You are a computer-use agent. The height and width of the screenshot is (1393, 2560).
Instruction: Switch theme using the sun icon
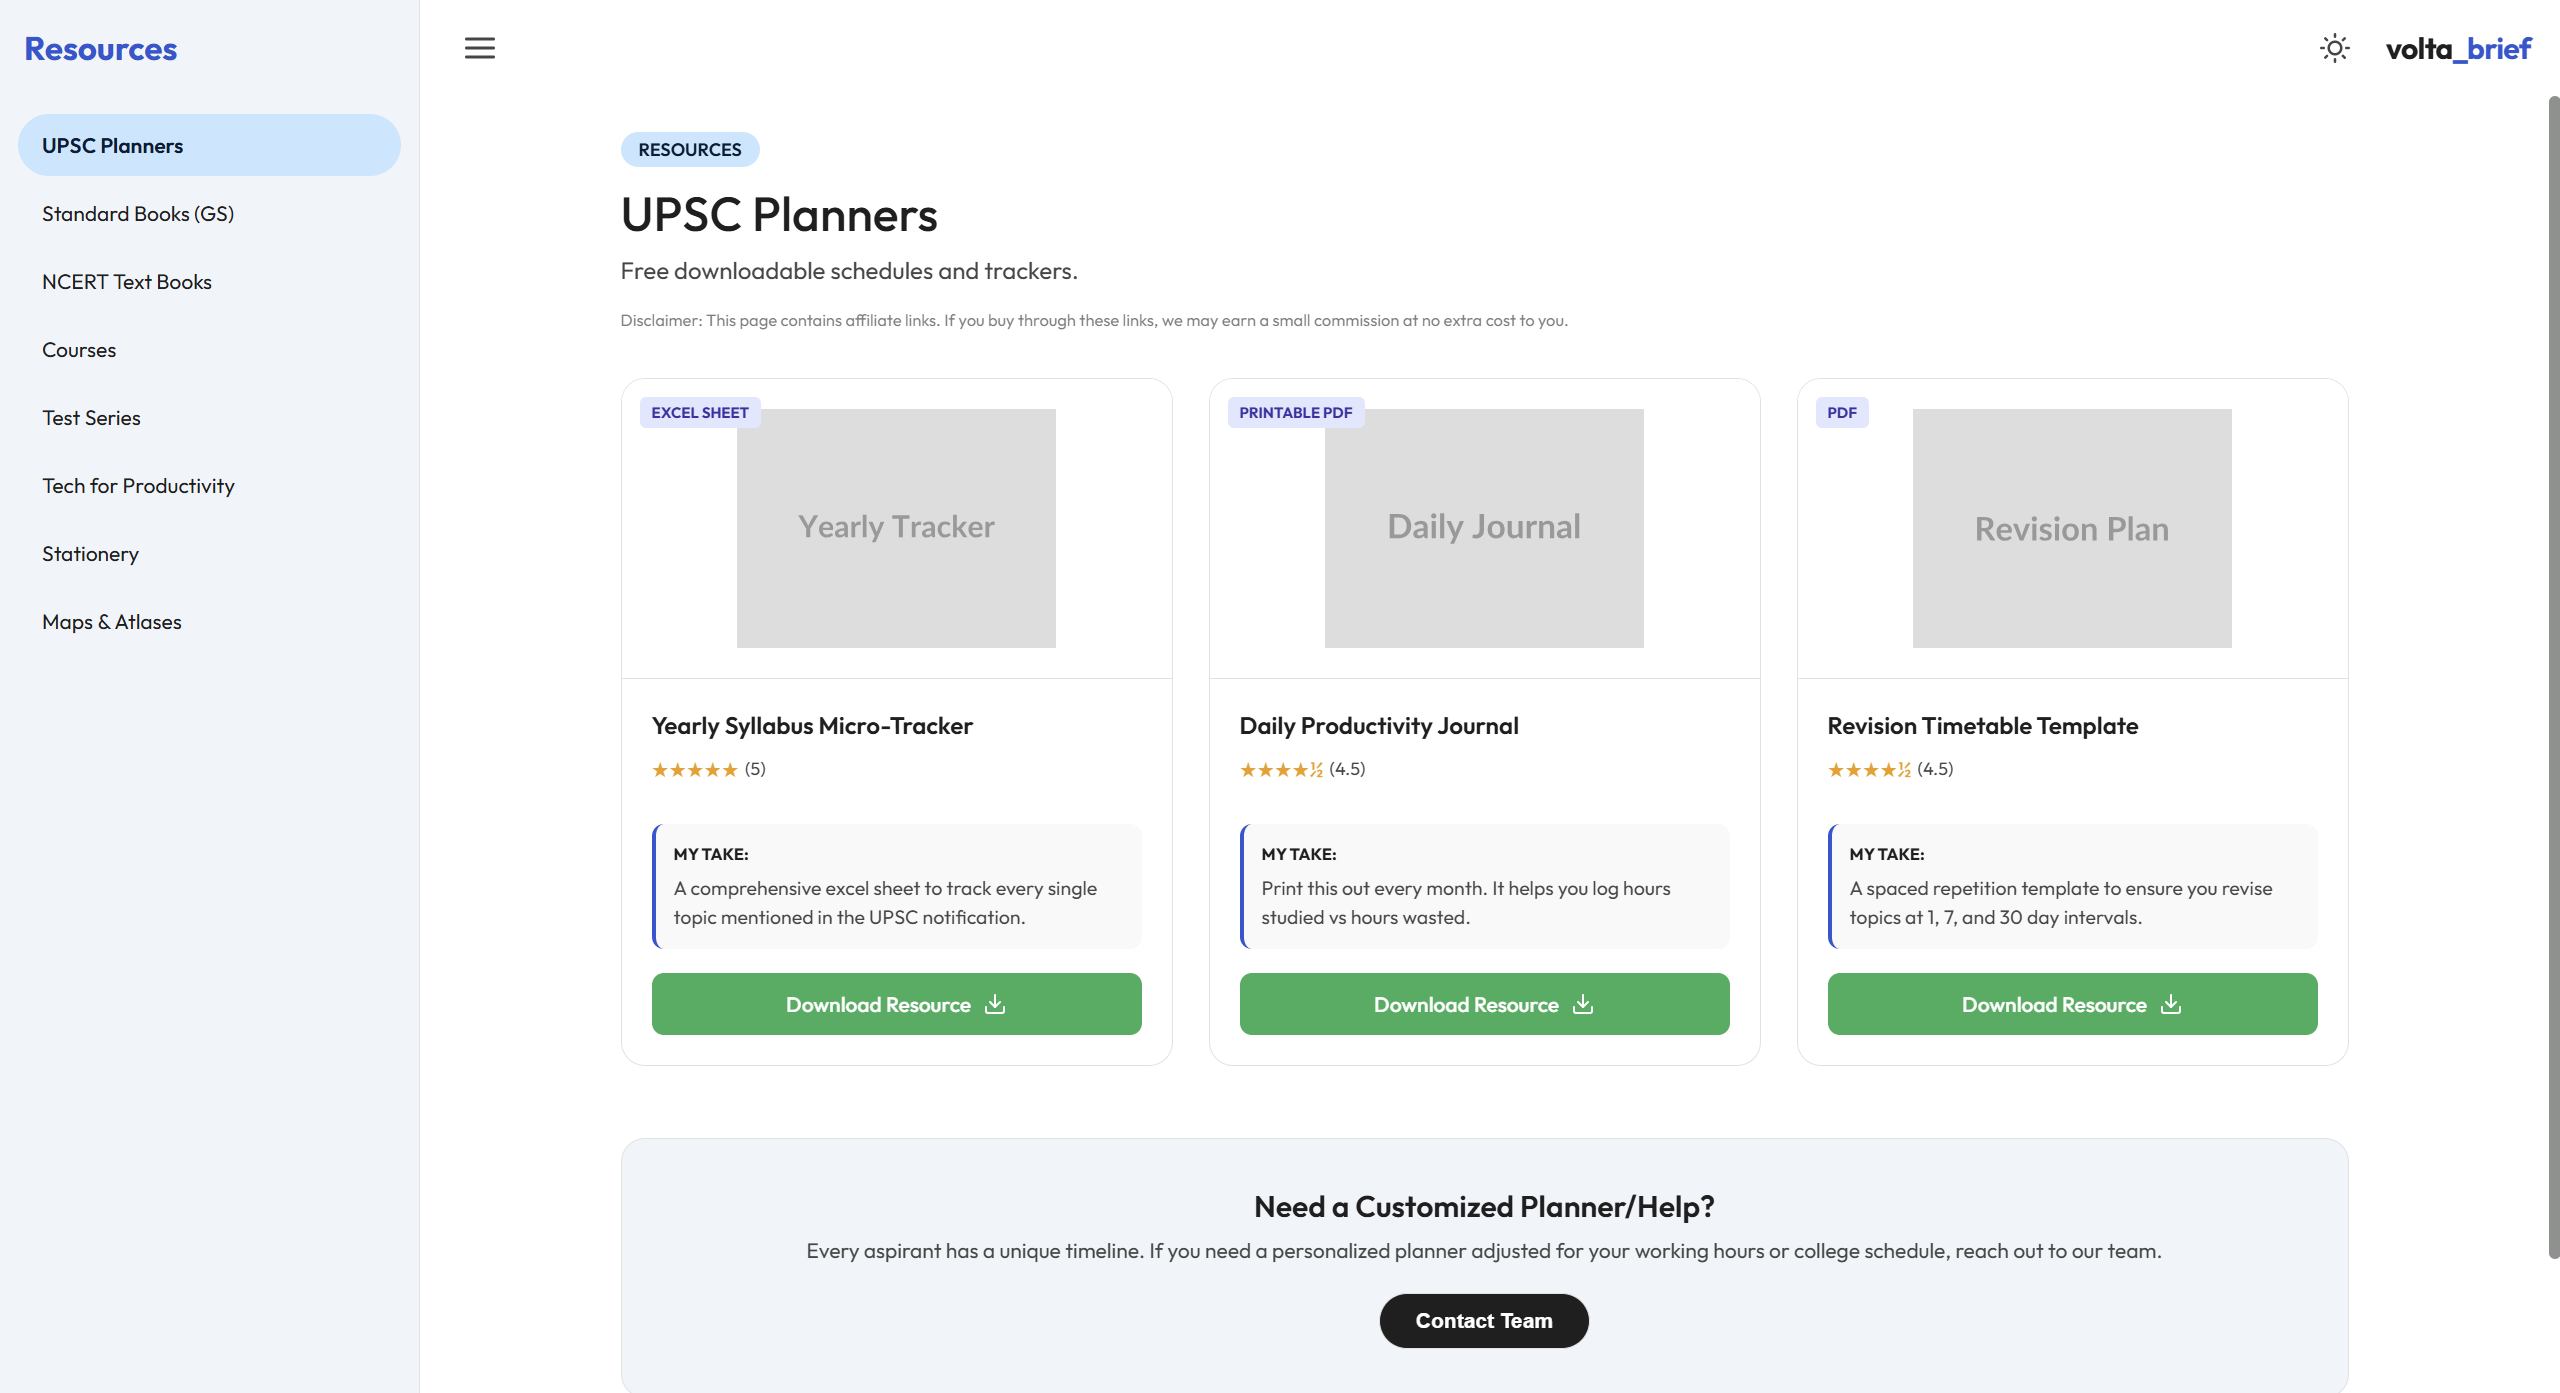2334,48
